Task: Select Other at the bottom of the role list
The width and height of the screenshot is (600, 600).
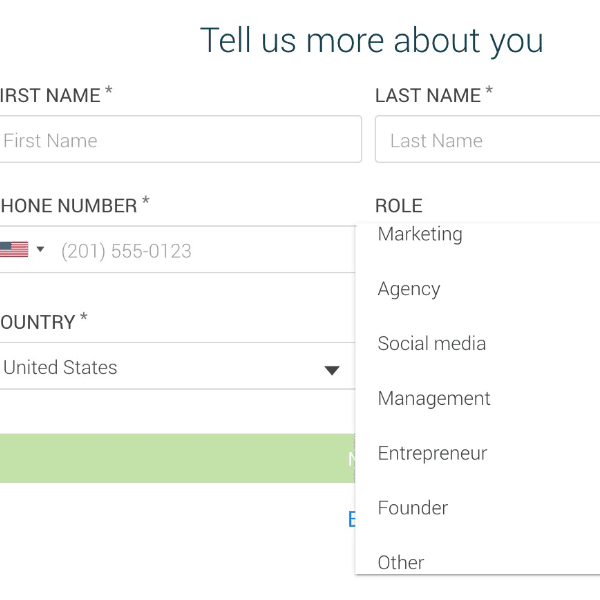Action: pos(401,562)
